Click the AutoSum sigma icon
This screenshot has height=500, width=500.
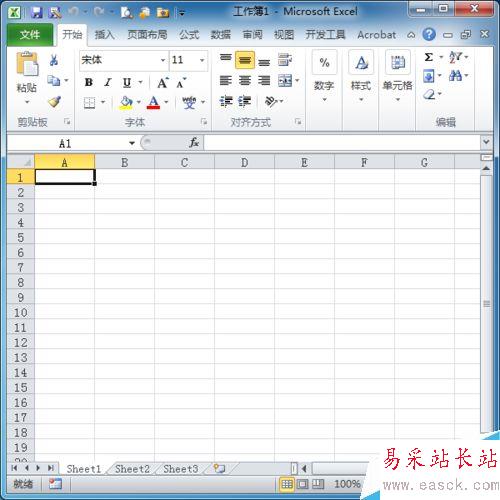[x=429, y=57]
